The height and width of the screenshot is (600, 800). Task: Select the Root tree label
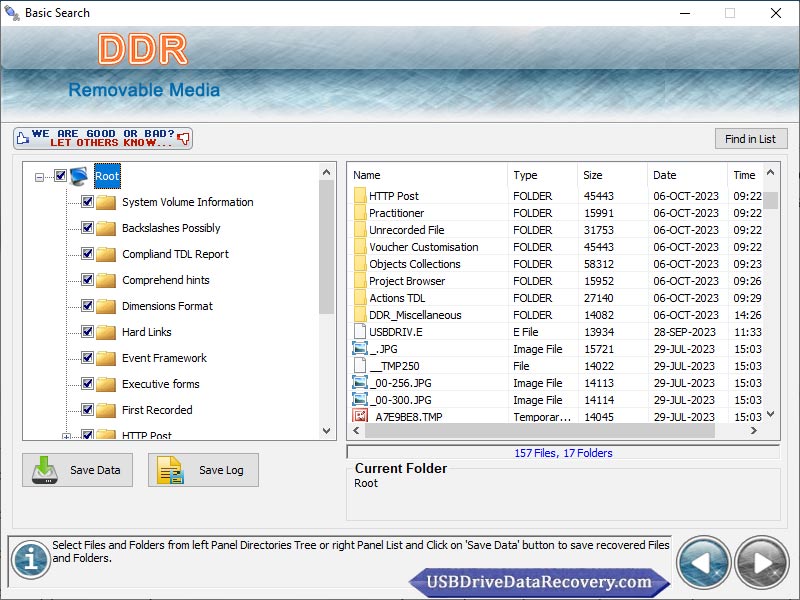[107, 176]
